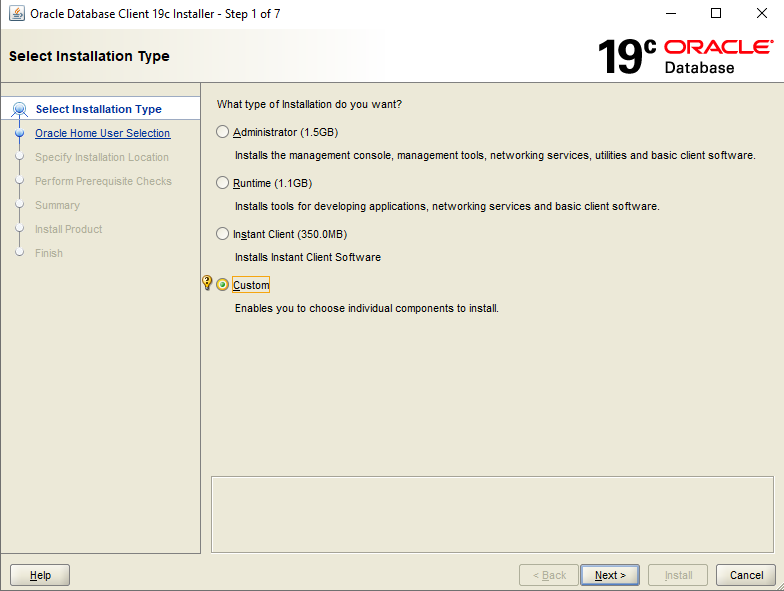
Task: Select the Custom installation radio button
Action: [x=222, y=285]
